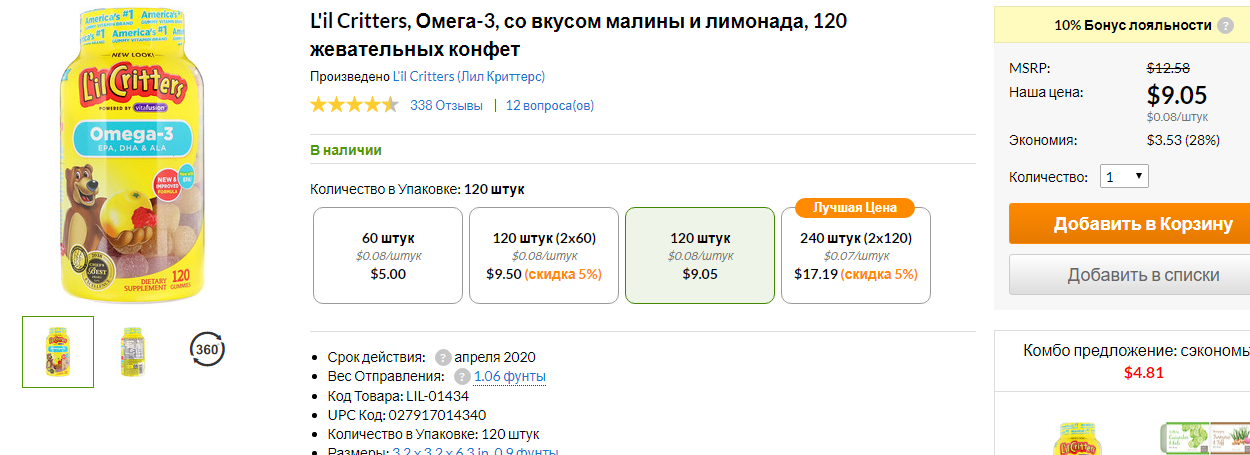Screen dimensions: 1250x455
Task: Open the 338 Отзывы reviews link
Action: pyautogui.click(x=446, y=105)
